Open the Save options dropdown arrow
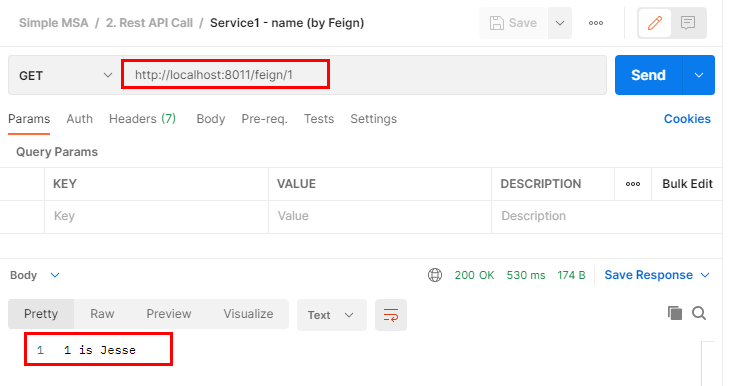This screenshot has height=386, width=731. click(560, 23)
